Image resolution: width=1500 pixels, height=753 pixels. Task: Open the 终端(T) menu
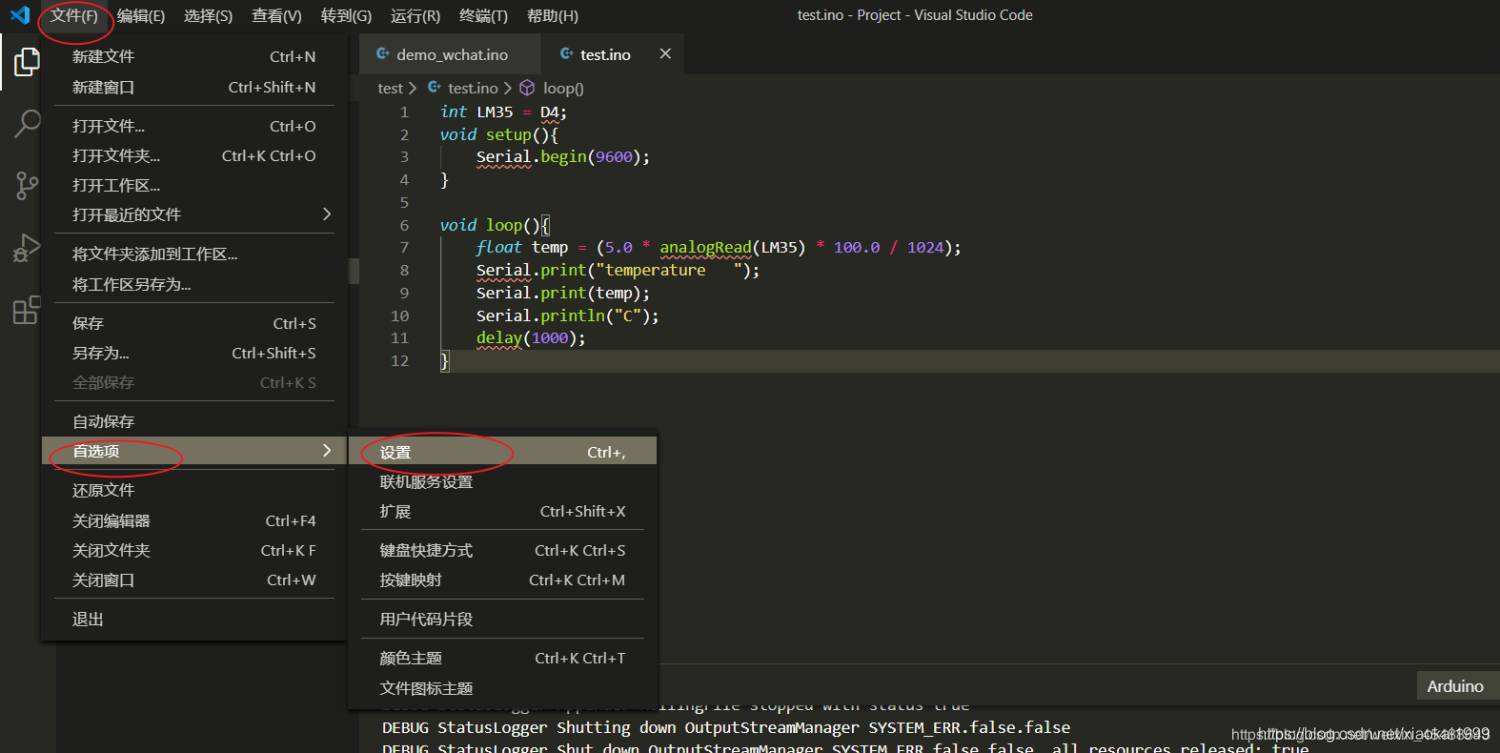point(483,16)
